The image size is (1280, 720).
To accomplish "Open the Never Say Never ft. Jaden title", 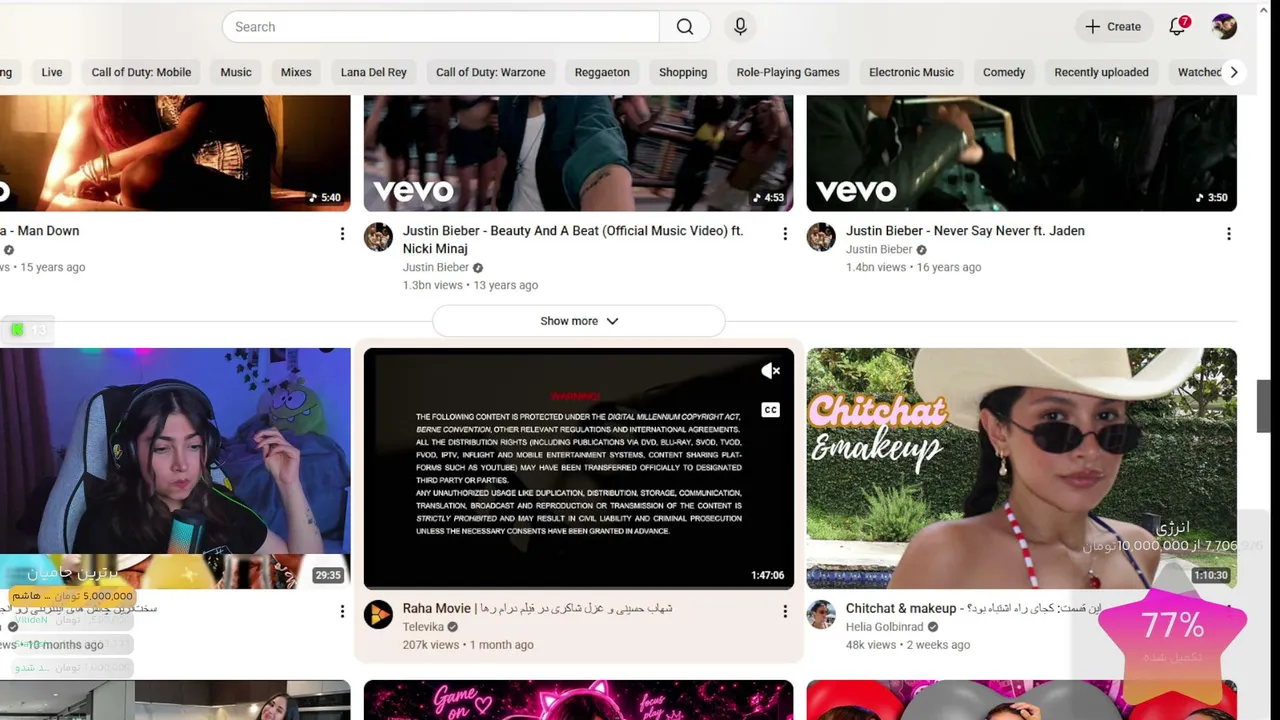I will tap(965, 231).
